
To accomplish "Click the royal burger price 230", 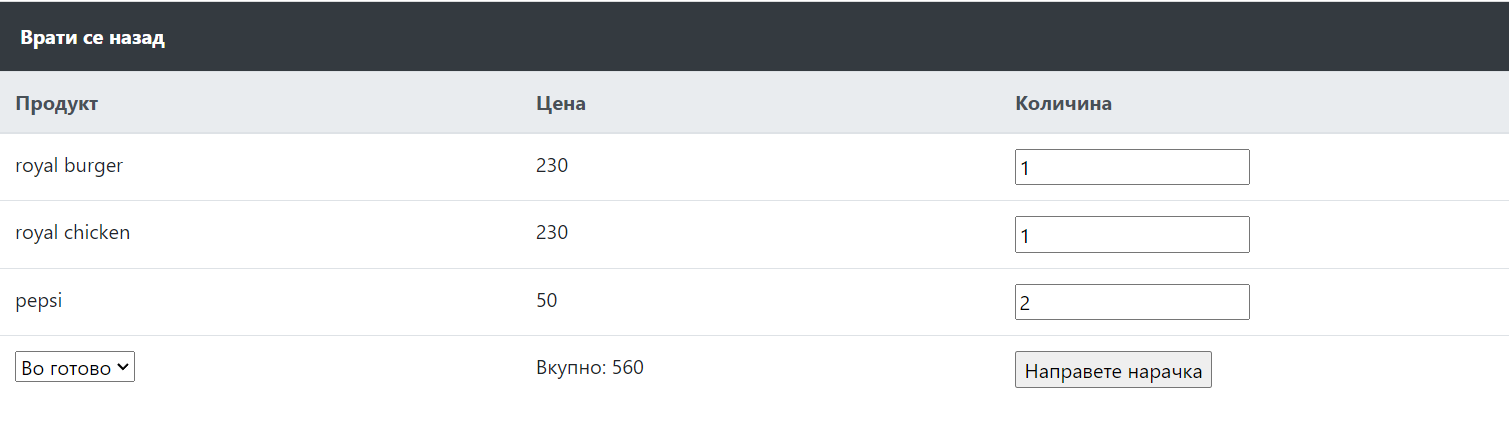I will coord(552,166).
